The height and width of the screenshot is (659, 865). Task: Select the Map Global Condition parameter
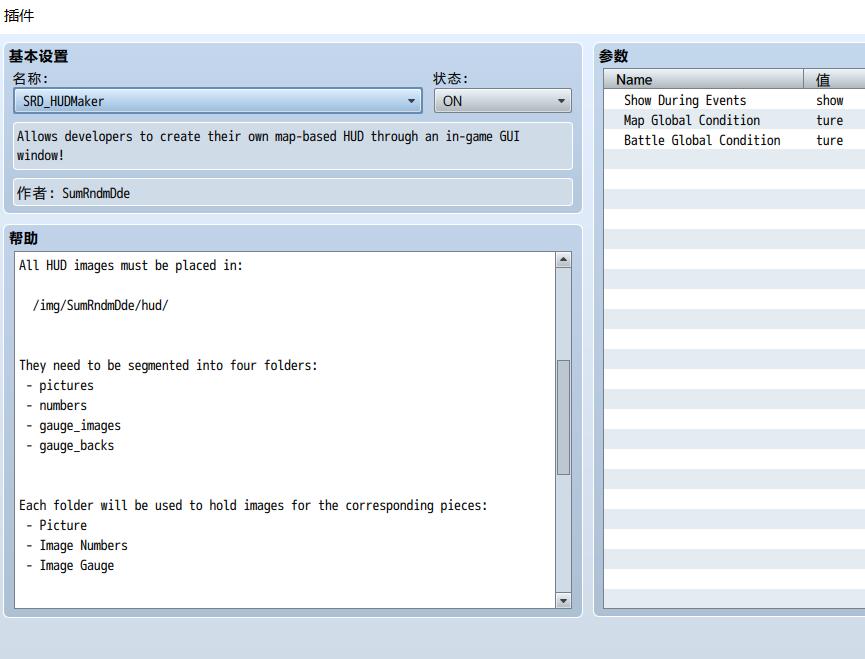tap(692, 120)
